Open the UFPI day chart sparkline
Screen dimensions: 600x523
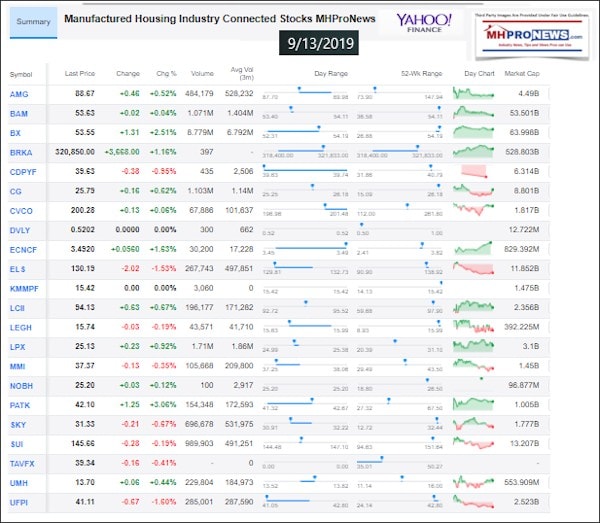tap(473, 501)
